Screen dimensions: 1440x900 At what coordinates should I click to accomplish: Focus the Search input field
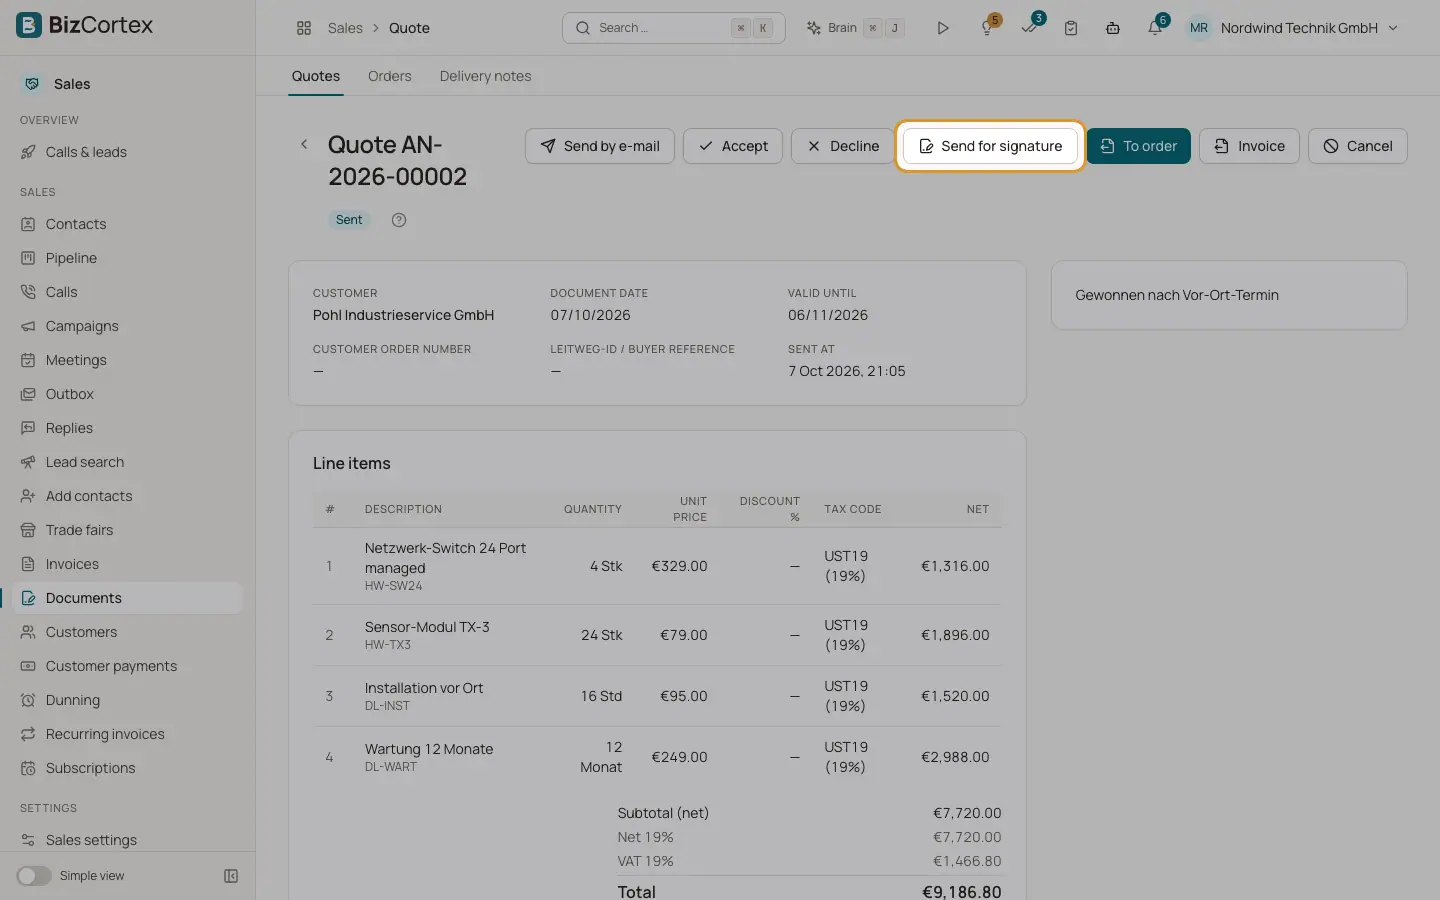click(674, 28)
